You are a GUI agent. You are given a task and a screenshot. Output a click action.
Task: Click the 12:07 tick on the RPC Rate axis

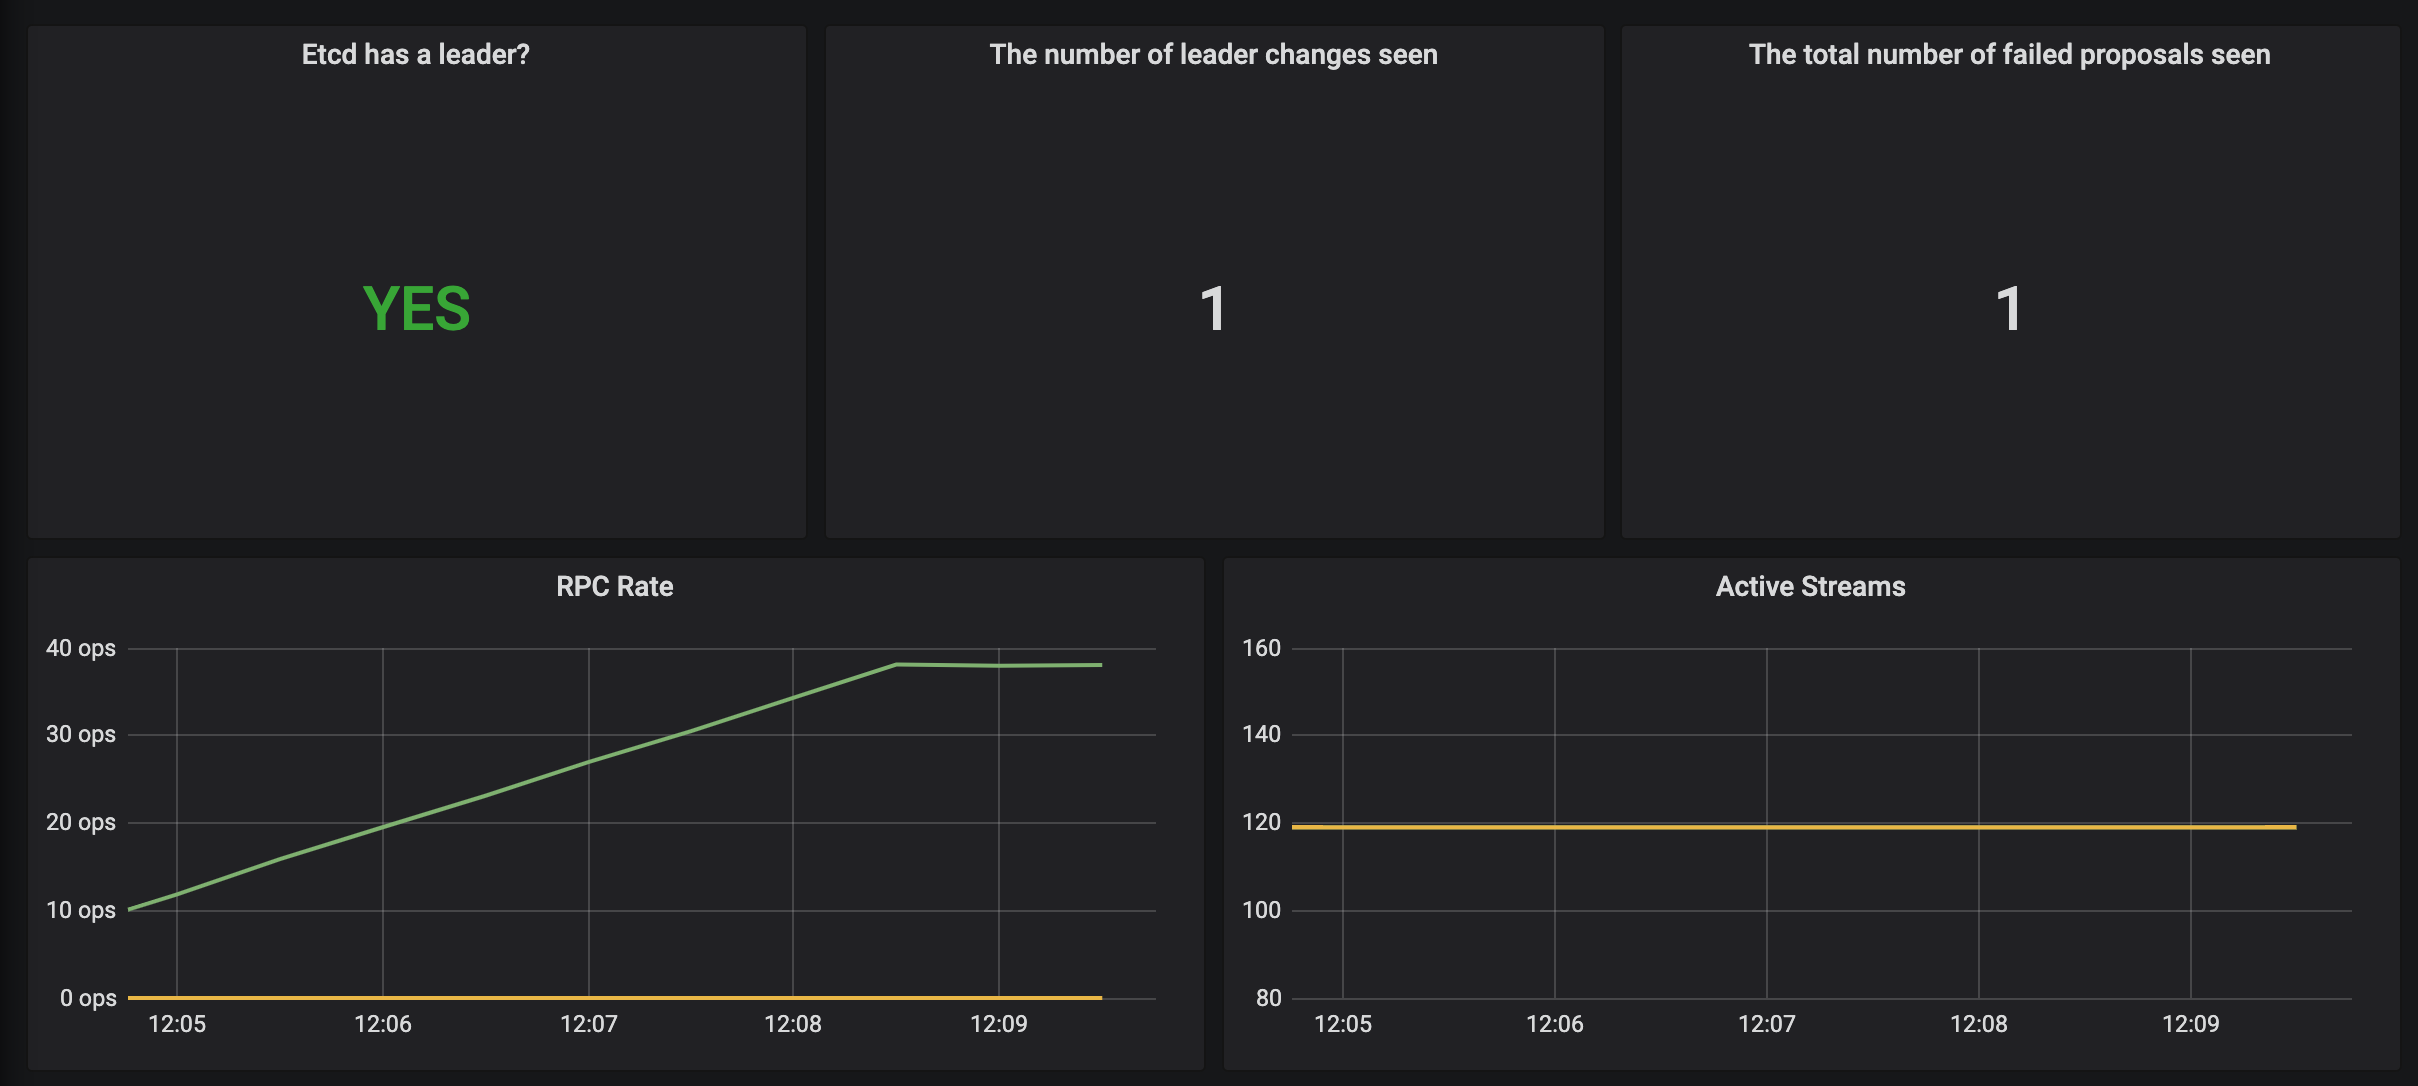point(588,1024)
